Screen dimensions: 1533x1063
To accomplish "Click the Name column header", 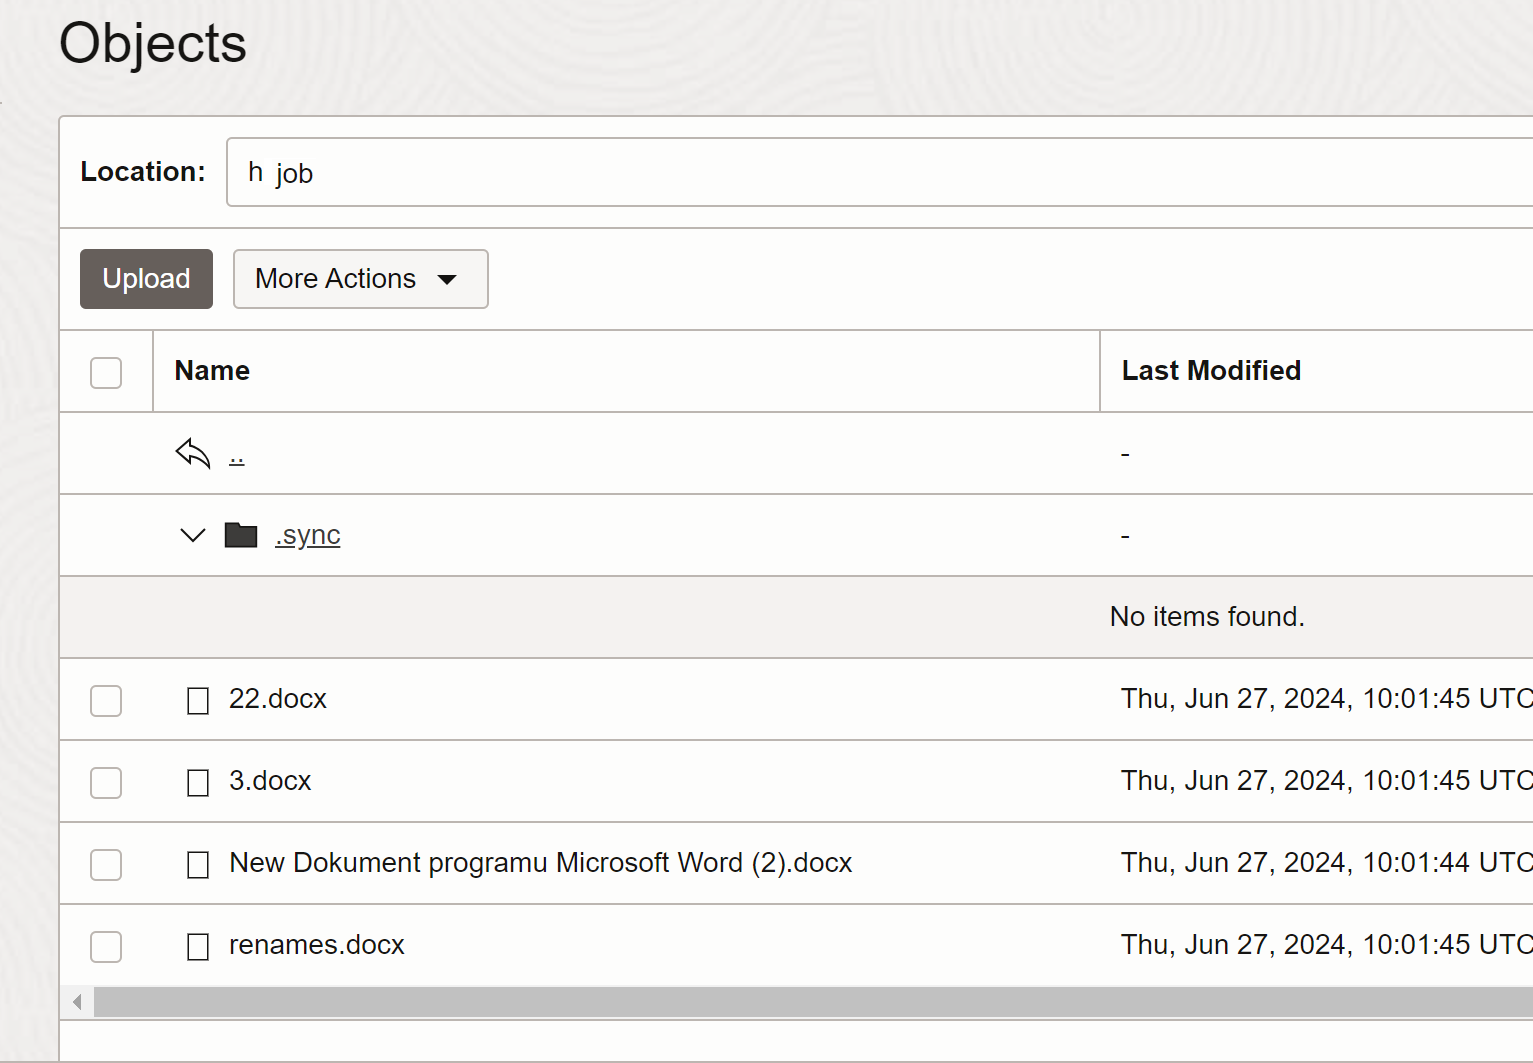I will coord(212,371).
